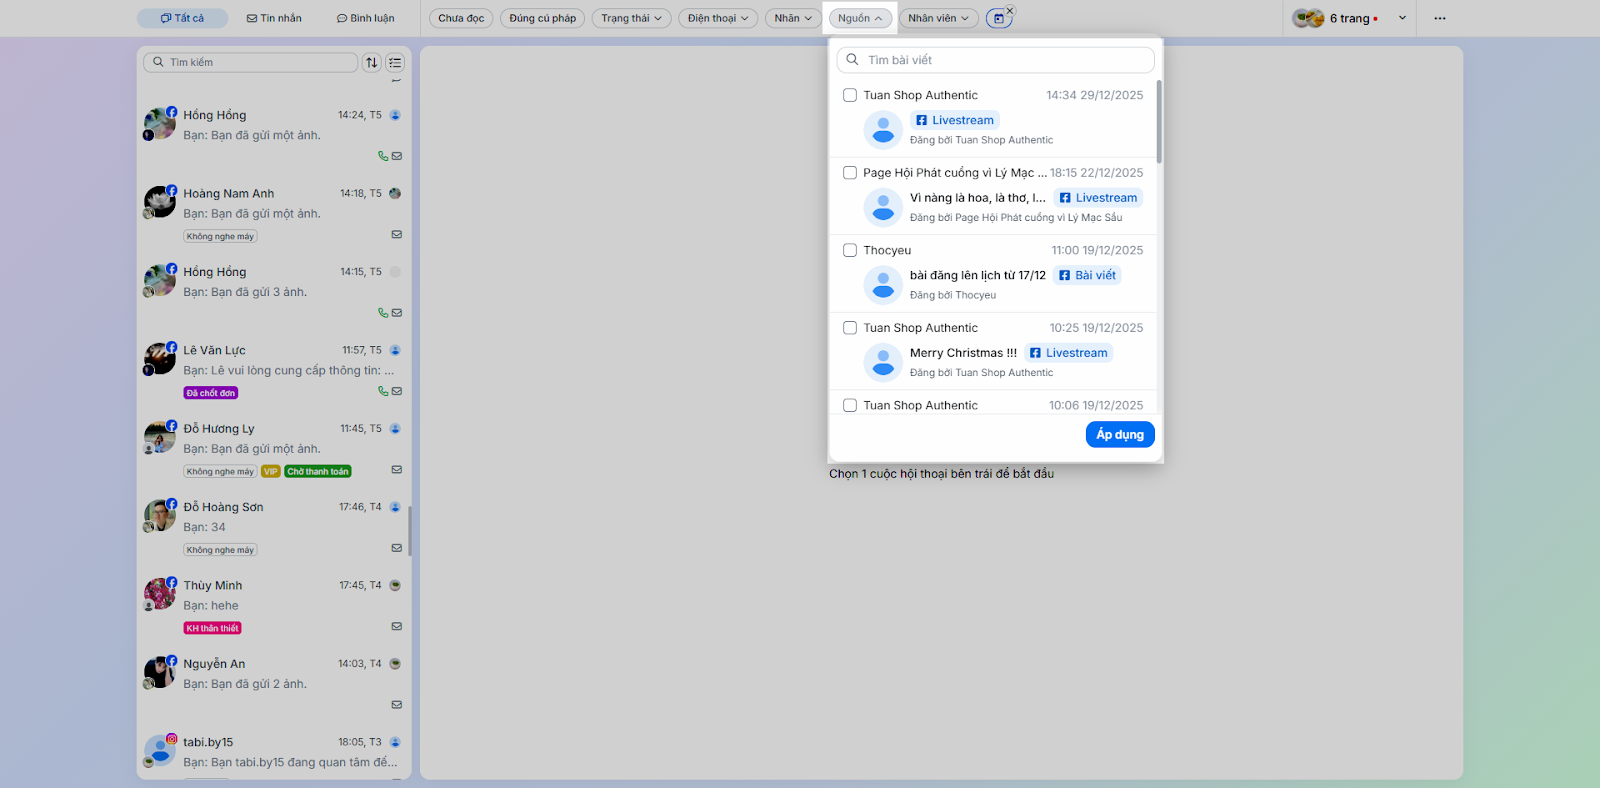This screenshot has width=1600, height=788.
Task: Expand the Trạng thái dropdown
Action: coord(632,18)
